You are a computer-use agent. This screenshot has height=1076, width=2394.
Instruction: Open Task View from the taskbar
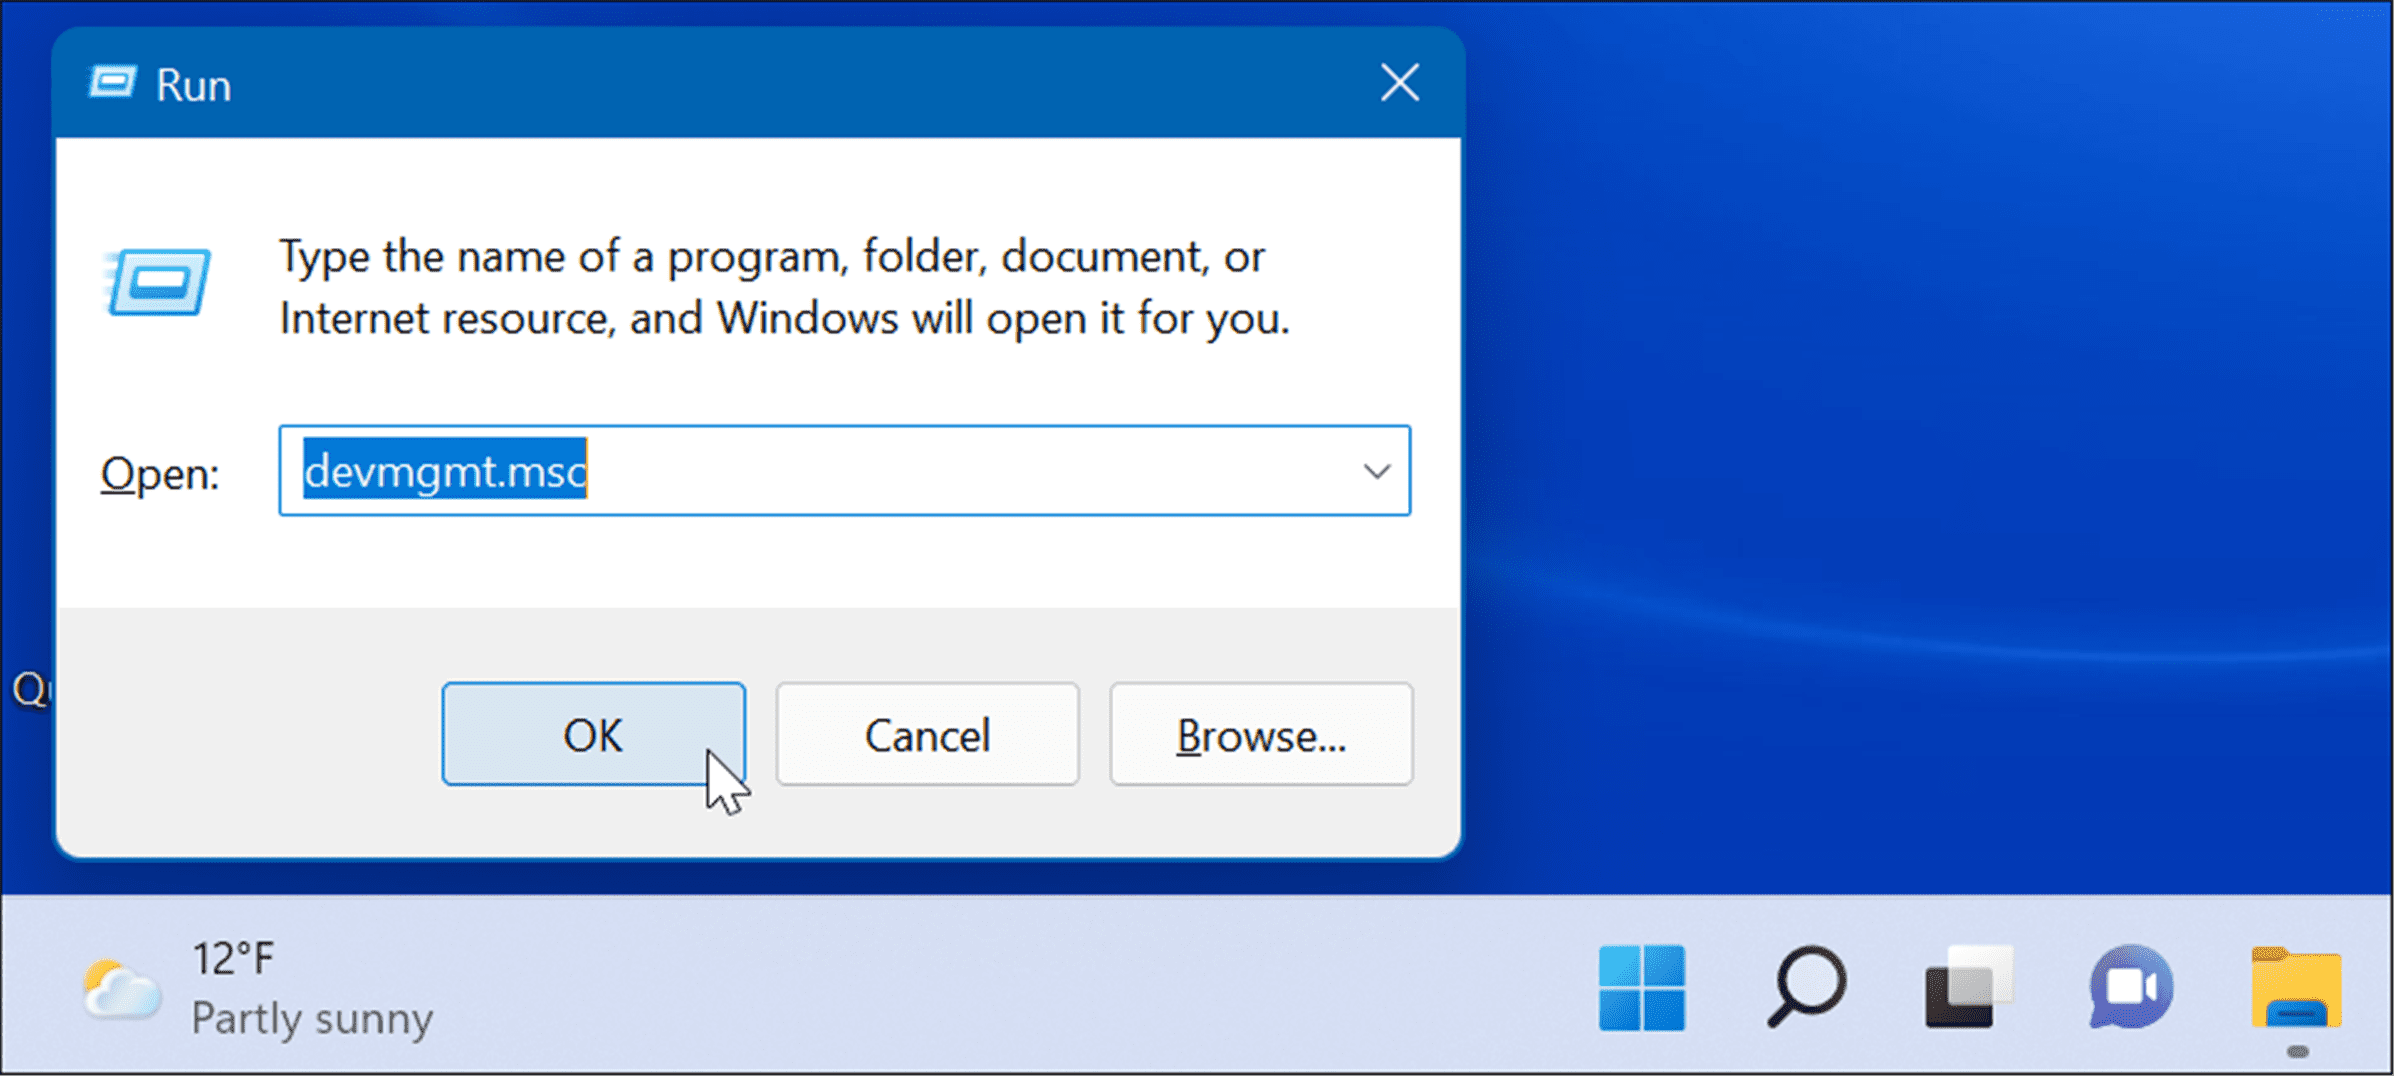click(x=1968, y=986)
